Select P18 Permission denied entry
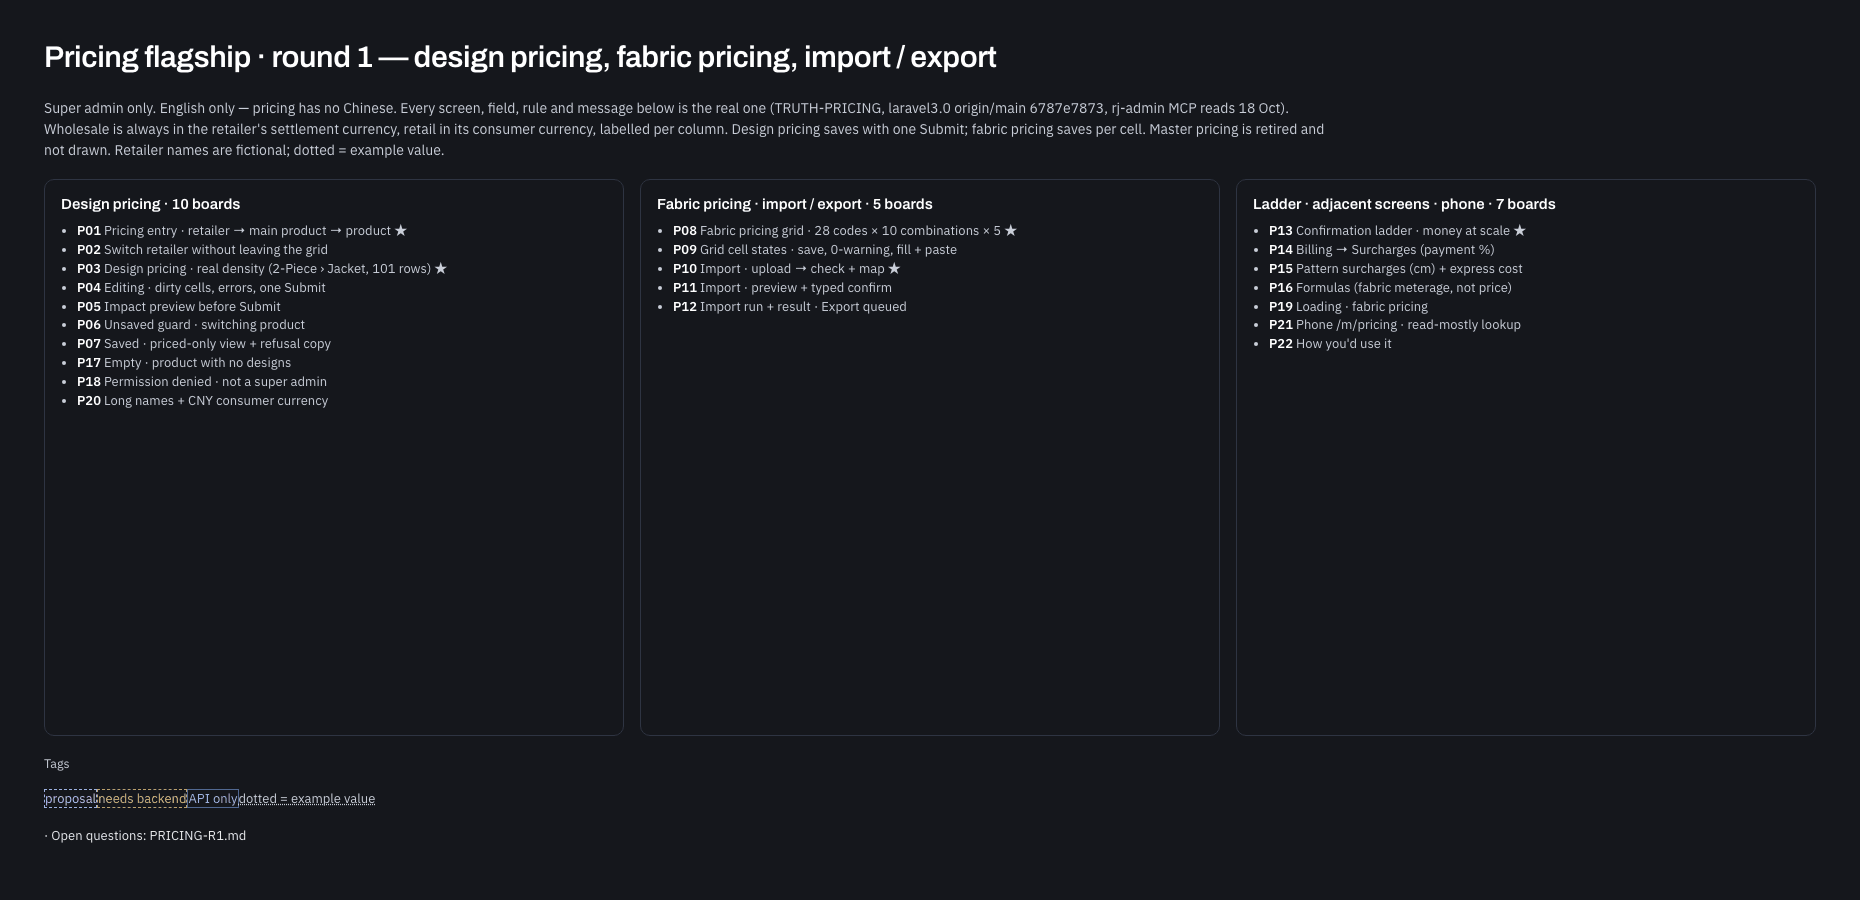1860x900 pixels. [202, 382]
